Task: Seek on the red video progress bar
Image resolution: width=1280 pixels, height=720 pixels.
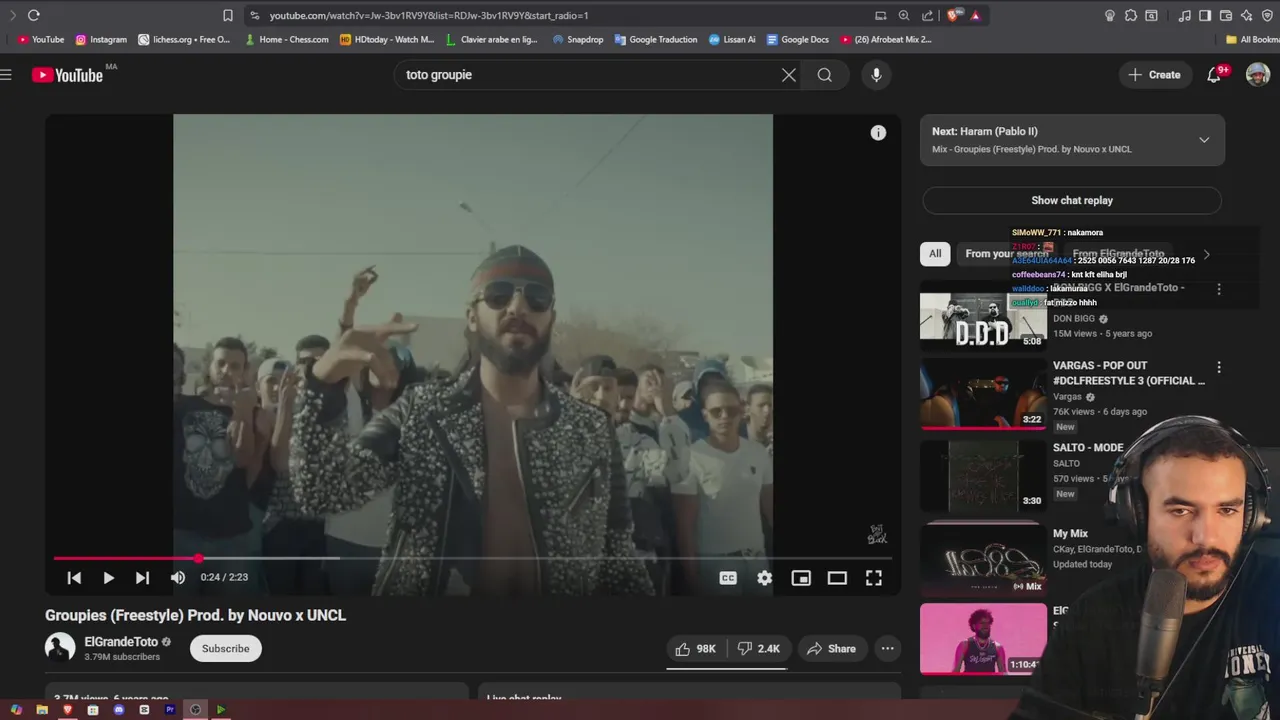Action: click(472, 558)
